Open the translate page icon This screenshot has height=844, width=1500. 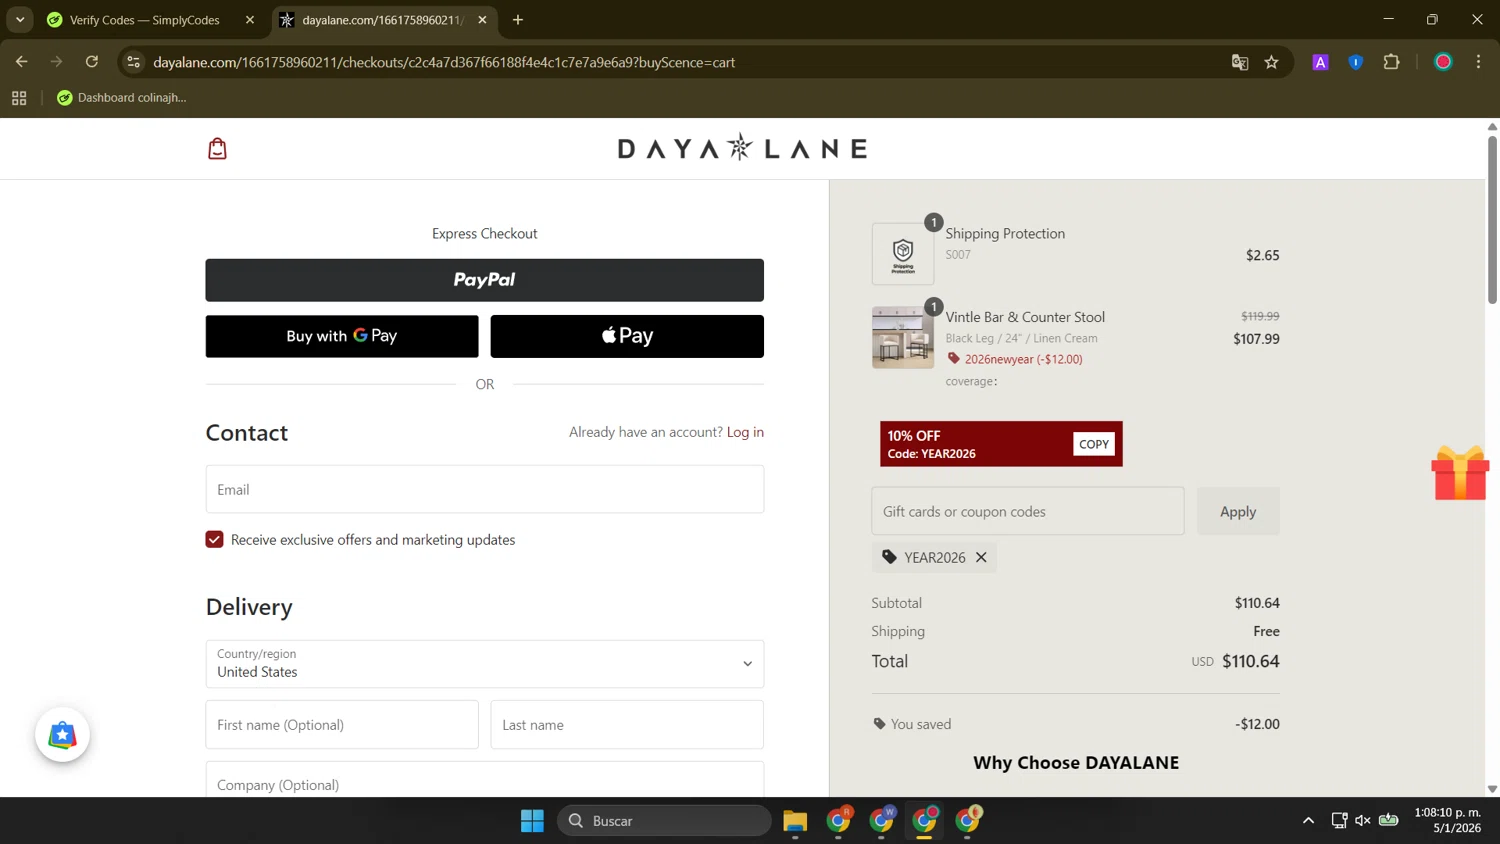[1240, 62]
